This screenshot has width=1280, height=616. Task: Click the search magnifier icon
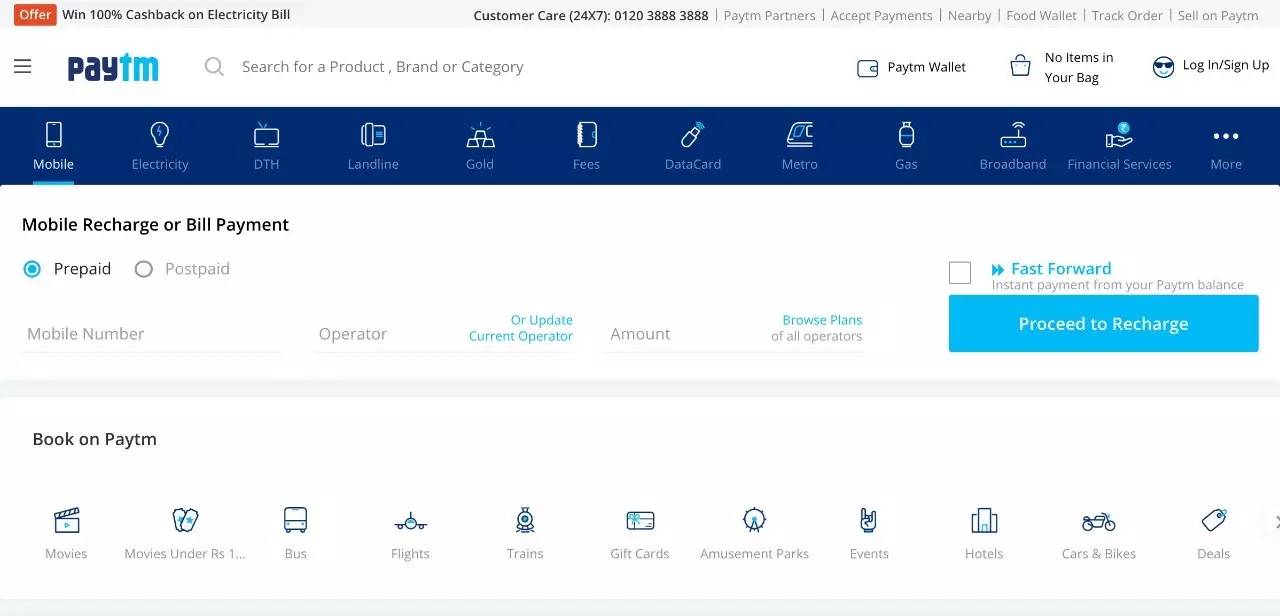pyautogui.click(x=214, y=67)
